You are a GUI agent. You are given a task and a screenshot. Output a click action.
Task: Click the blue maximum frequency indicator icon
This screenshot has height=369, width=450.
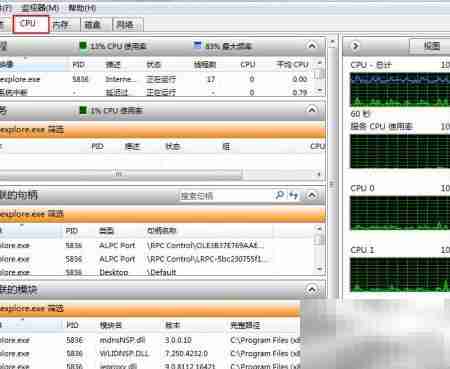tap(198, 45)
